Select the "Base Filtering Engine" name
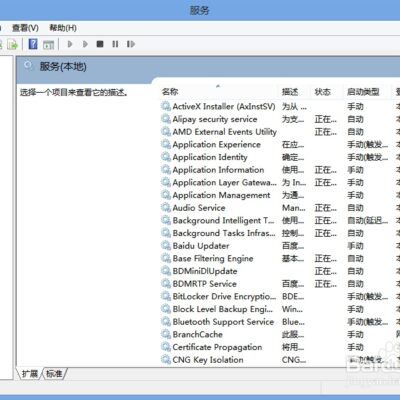 pos(213,259)
